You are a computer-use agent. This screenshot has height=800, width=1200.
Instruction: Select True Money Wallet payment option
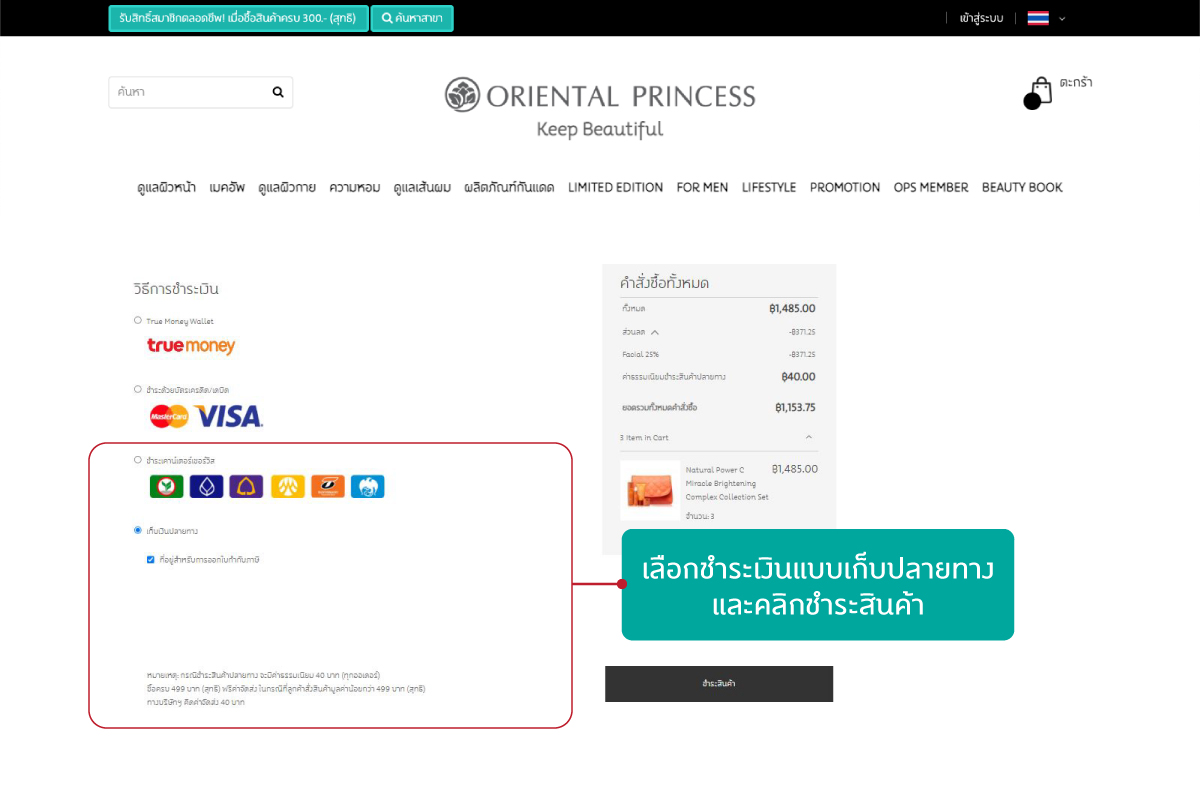pos(138,320)
